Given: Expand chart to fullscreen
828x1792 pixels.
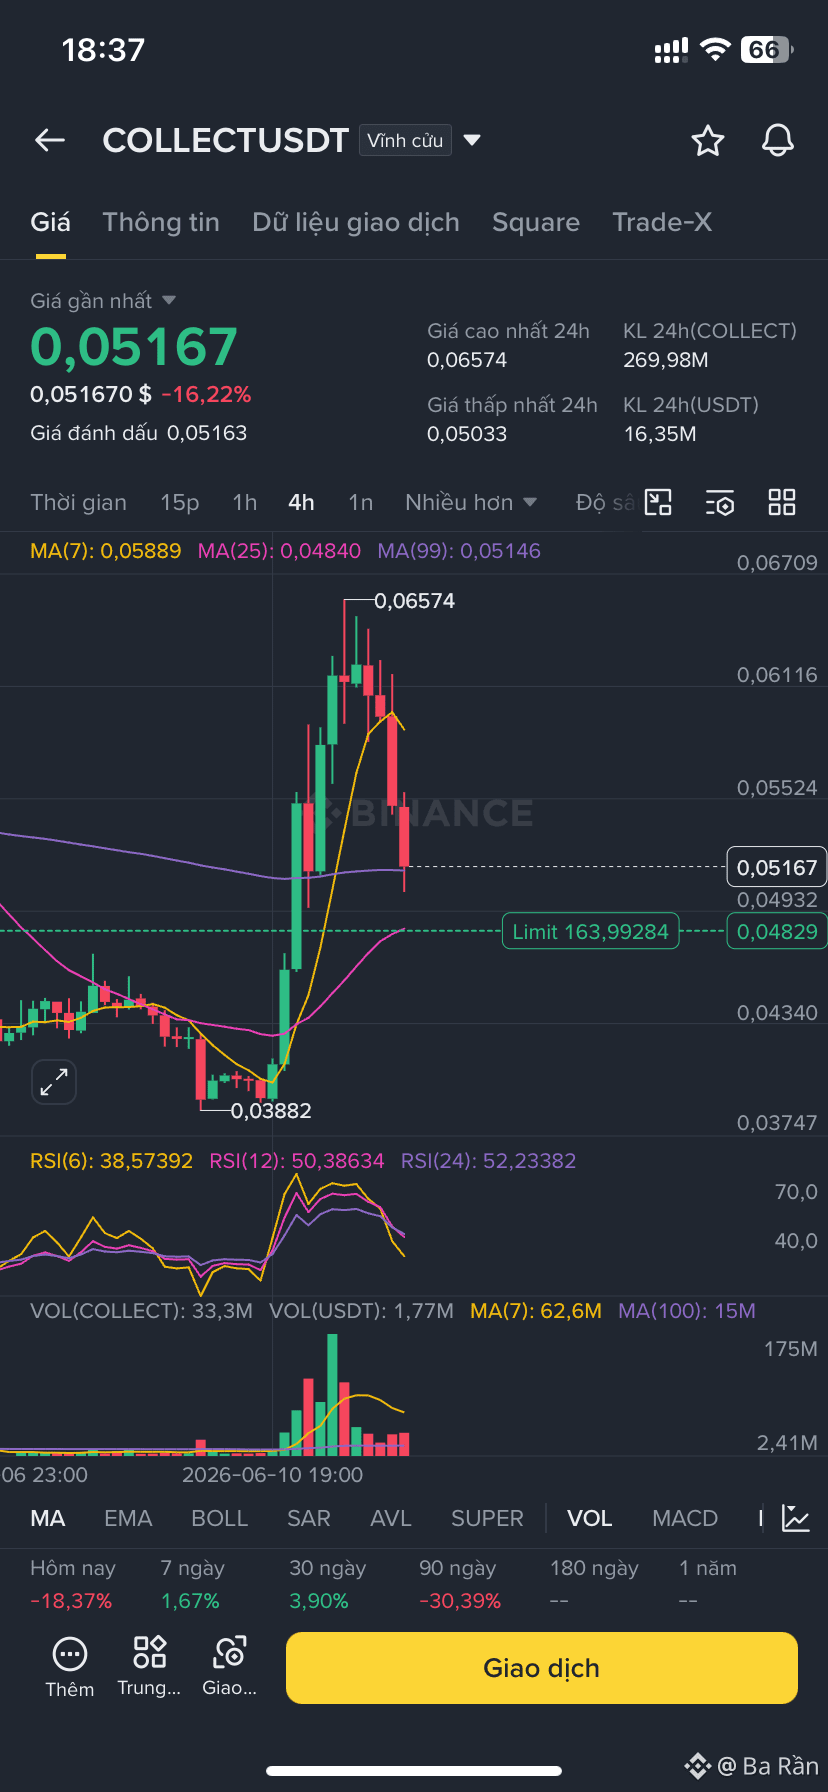Looking at the screenshot, I should click(54, 1082).
